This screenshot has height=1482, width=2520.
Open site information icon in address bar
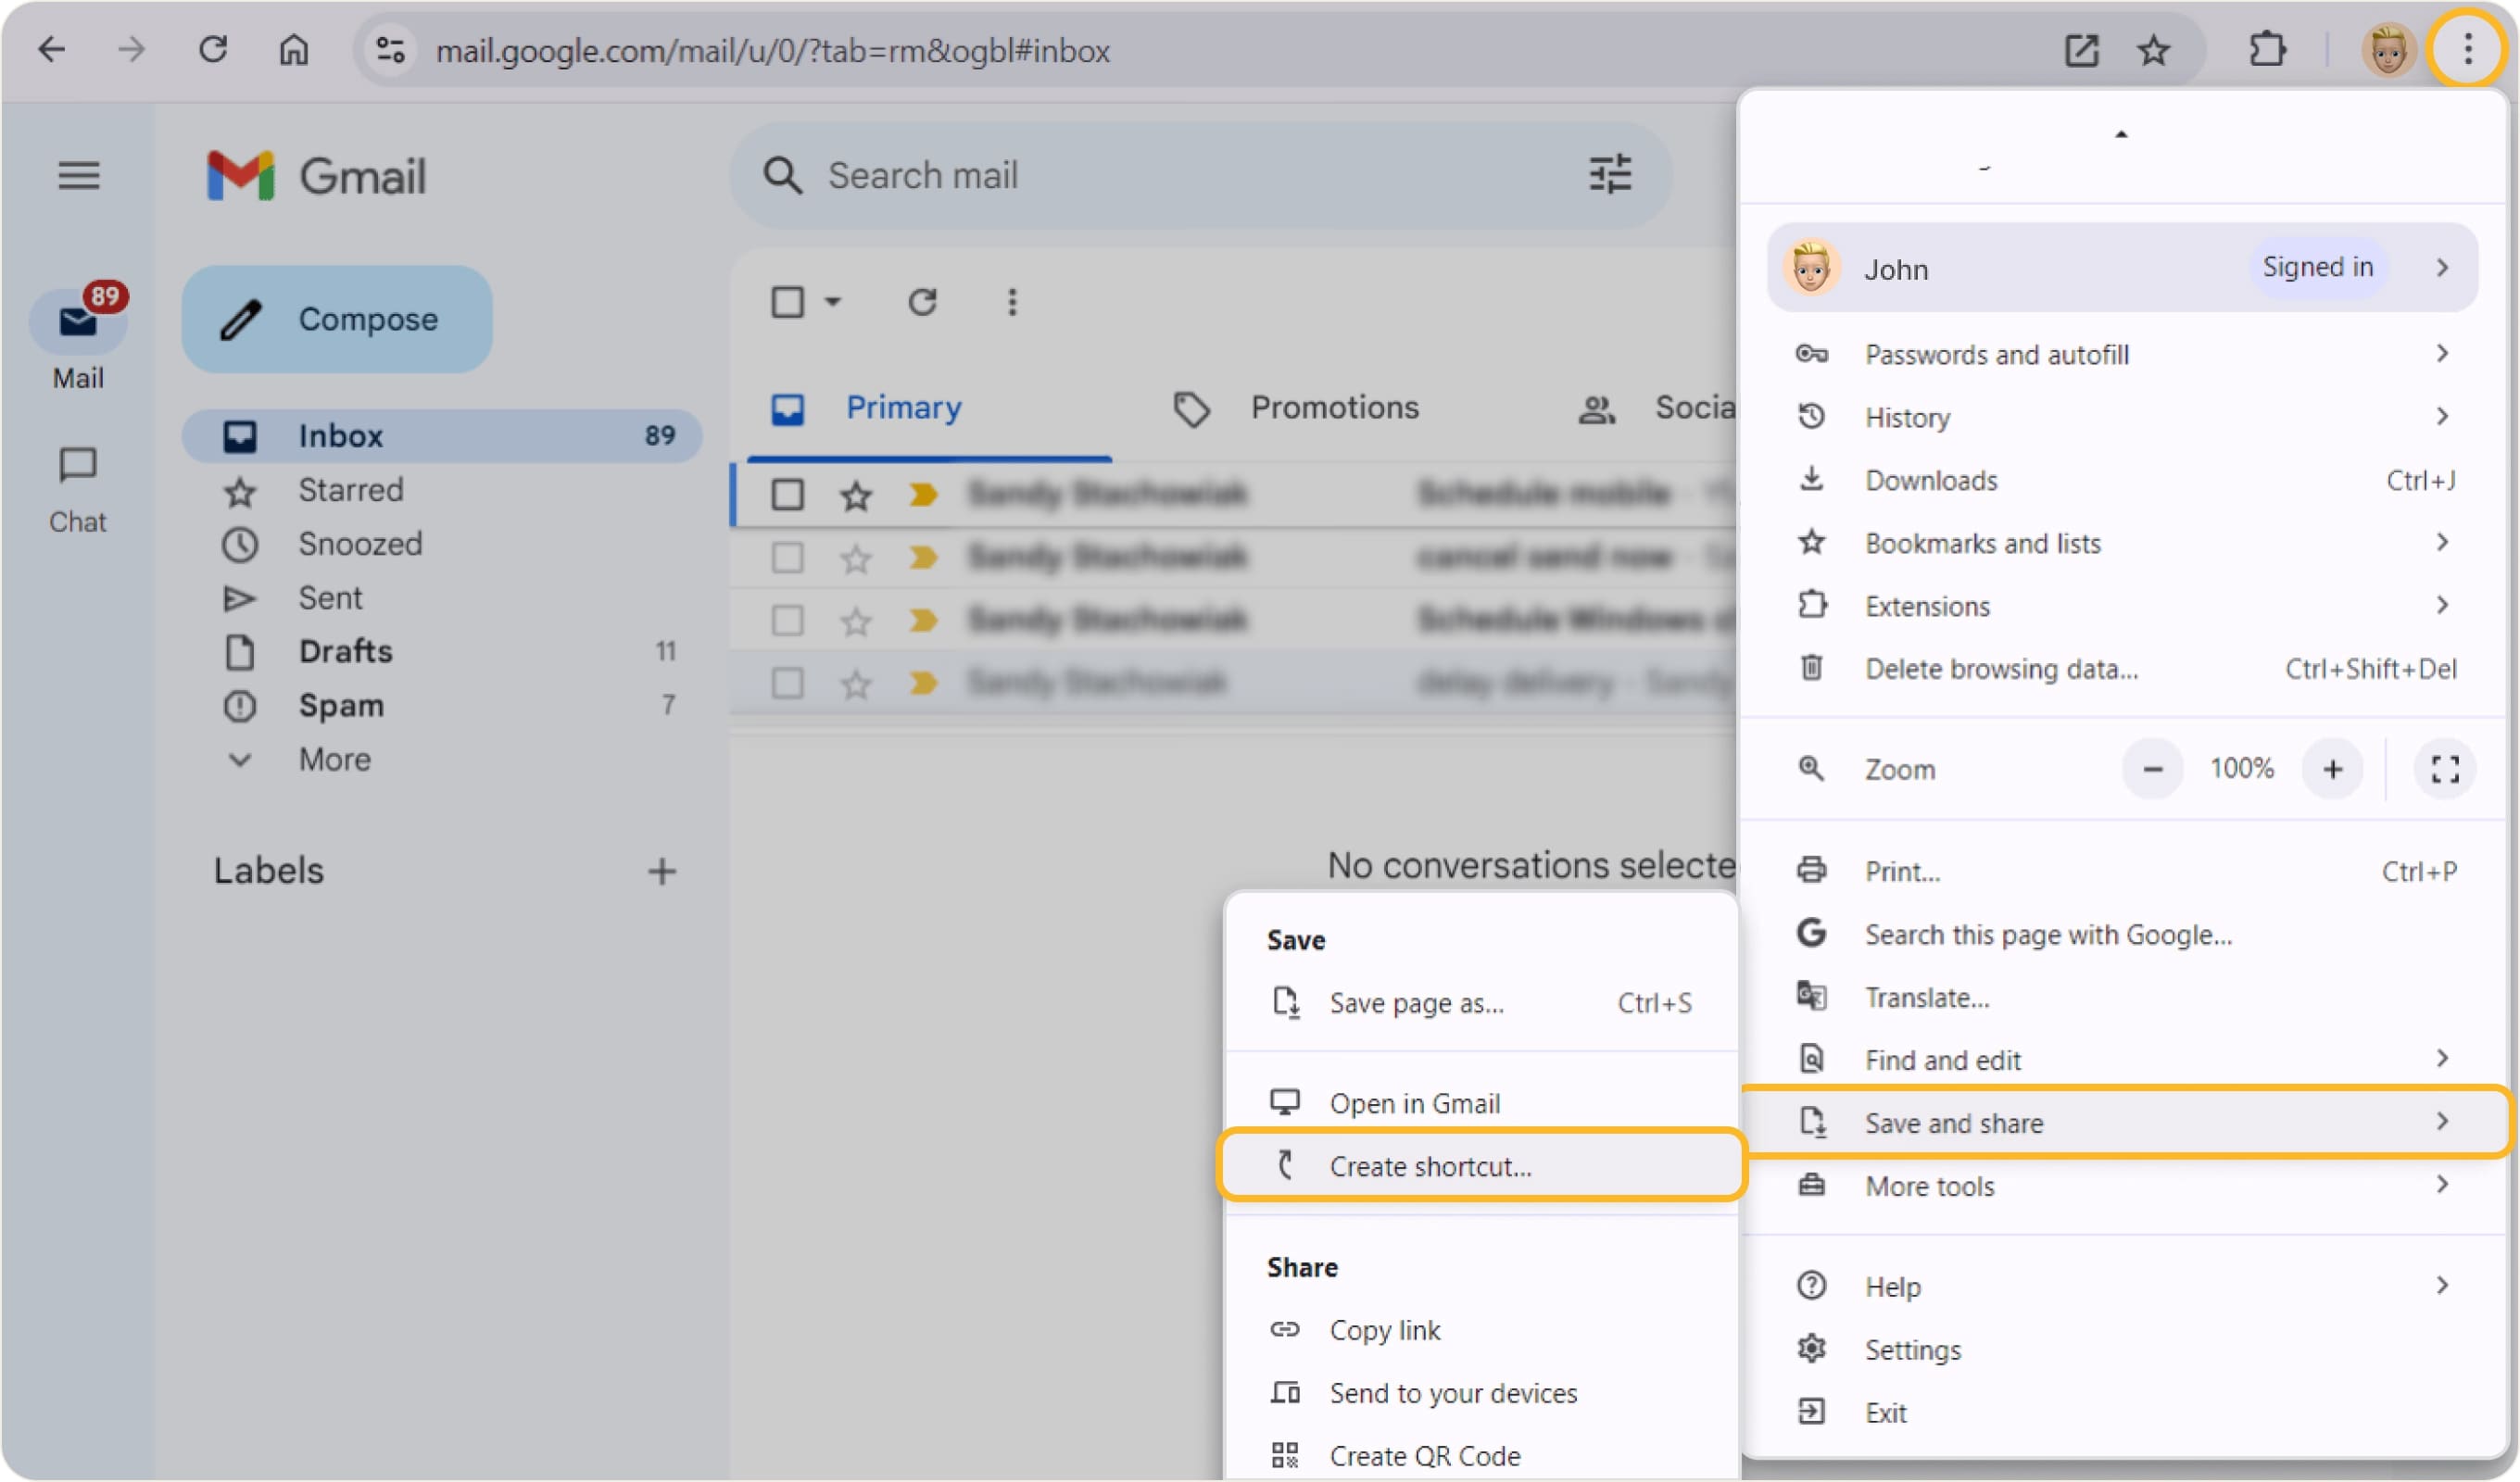pyautogui.click(x=389, y=50)
